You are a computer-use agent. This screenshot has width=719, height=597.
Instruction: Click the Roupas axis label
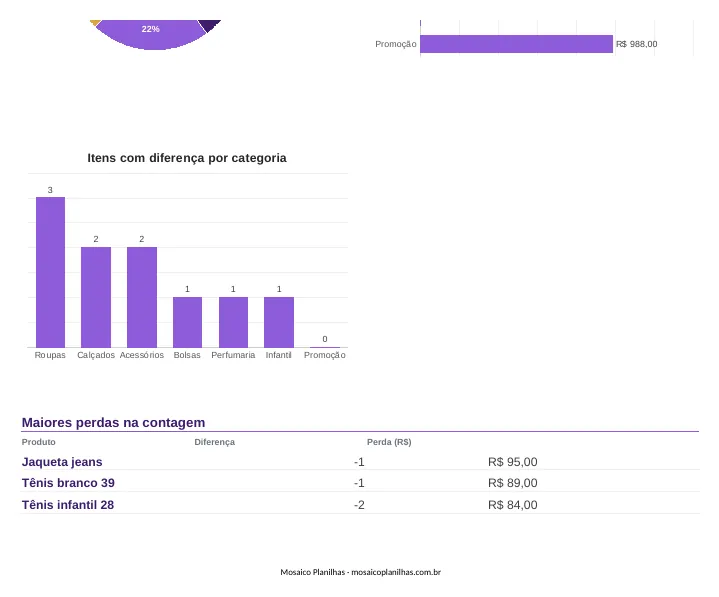click(x=50, y=355)
